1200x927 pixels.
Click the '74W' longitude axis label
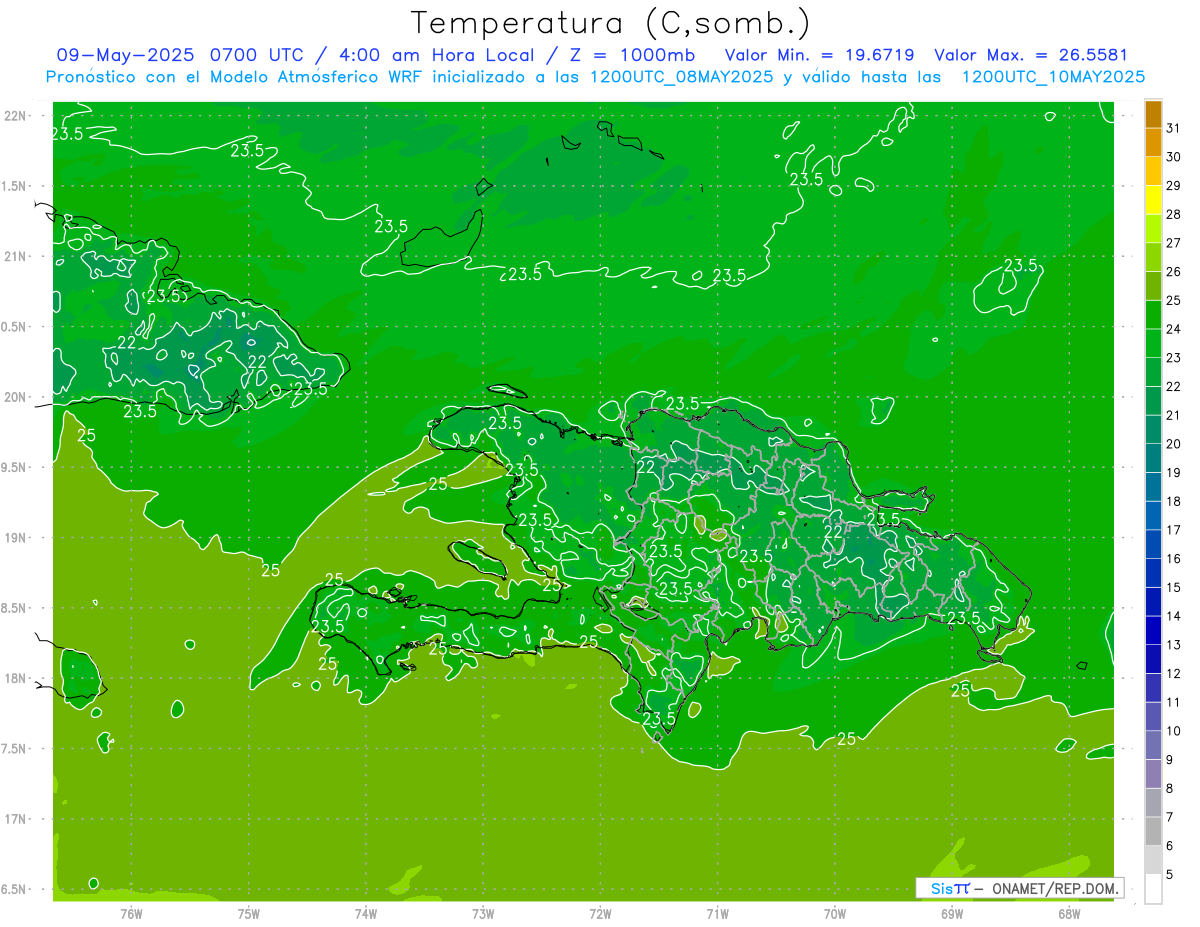pyautogui.click(x=366, y=913)
